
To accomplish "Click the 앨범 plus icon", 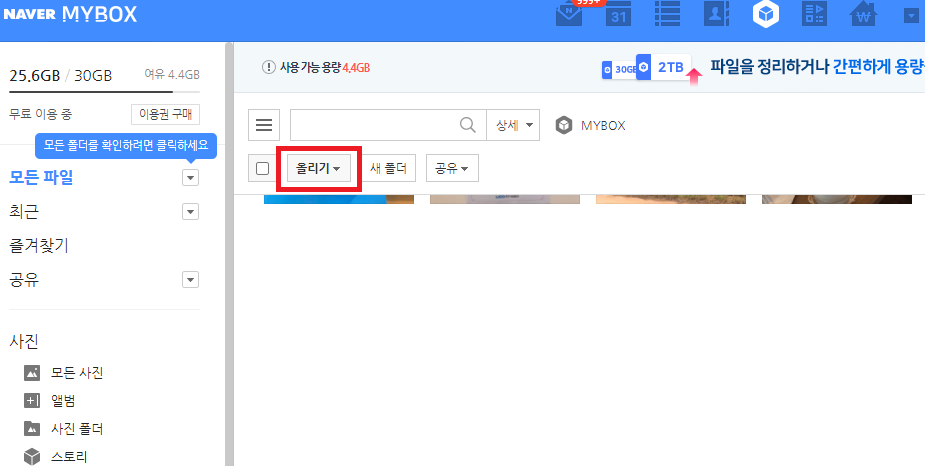I will 32,401.
